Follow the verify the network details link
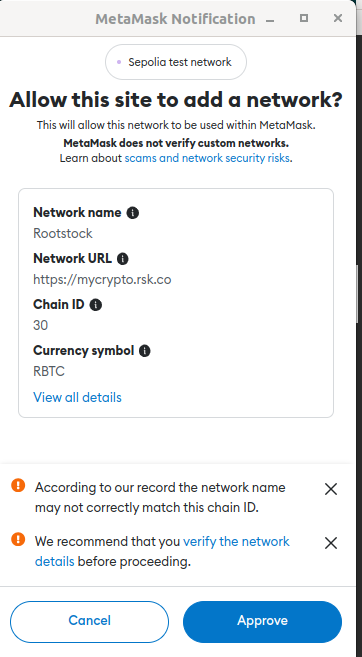 pyautogui.click(x=162, y=551)
